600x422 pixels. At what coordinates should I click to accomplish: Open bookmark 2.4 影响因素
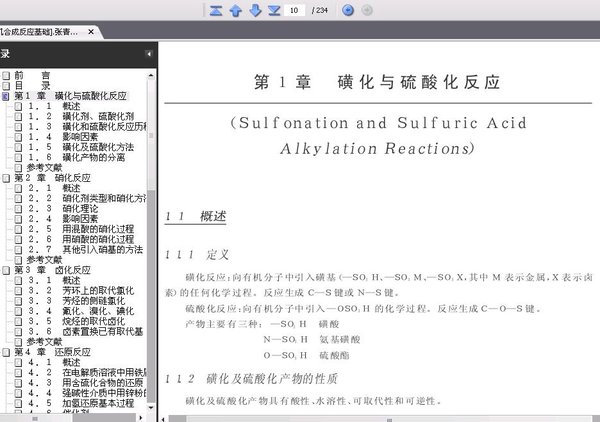point(63,219)
